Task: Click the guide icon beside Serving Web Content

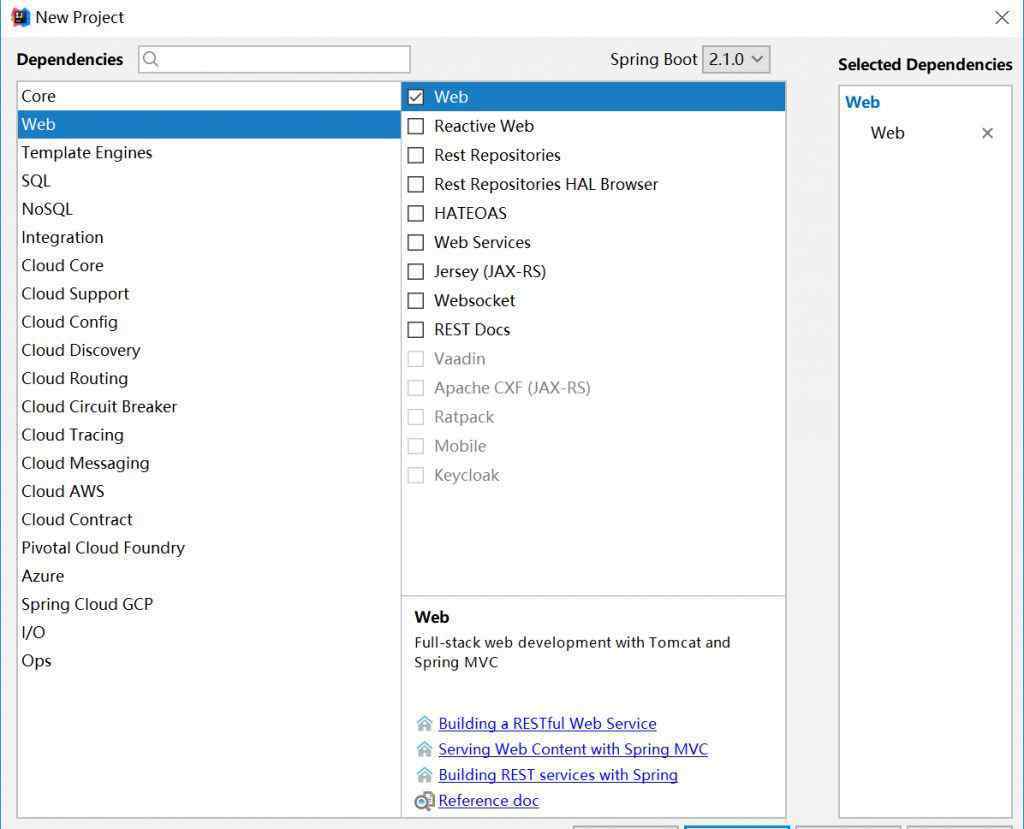Action: (x=424, y=749)
